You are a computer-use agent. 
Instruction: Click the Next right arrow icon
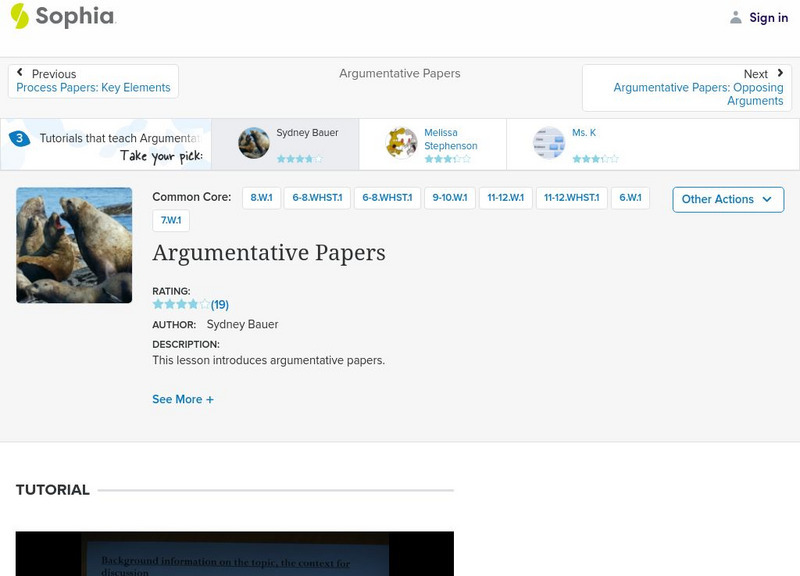780,73
